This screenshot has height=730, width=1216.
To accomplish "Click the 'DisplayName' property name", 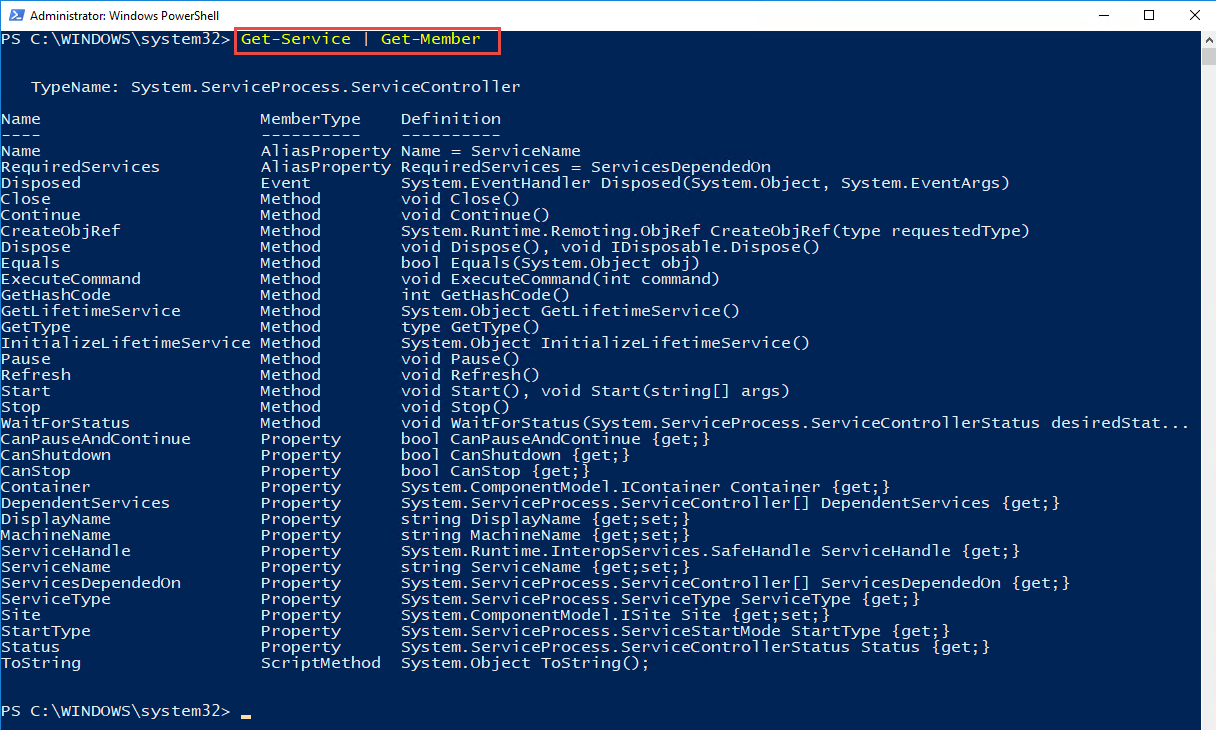I will (56, 519).
